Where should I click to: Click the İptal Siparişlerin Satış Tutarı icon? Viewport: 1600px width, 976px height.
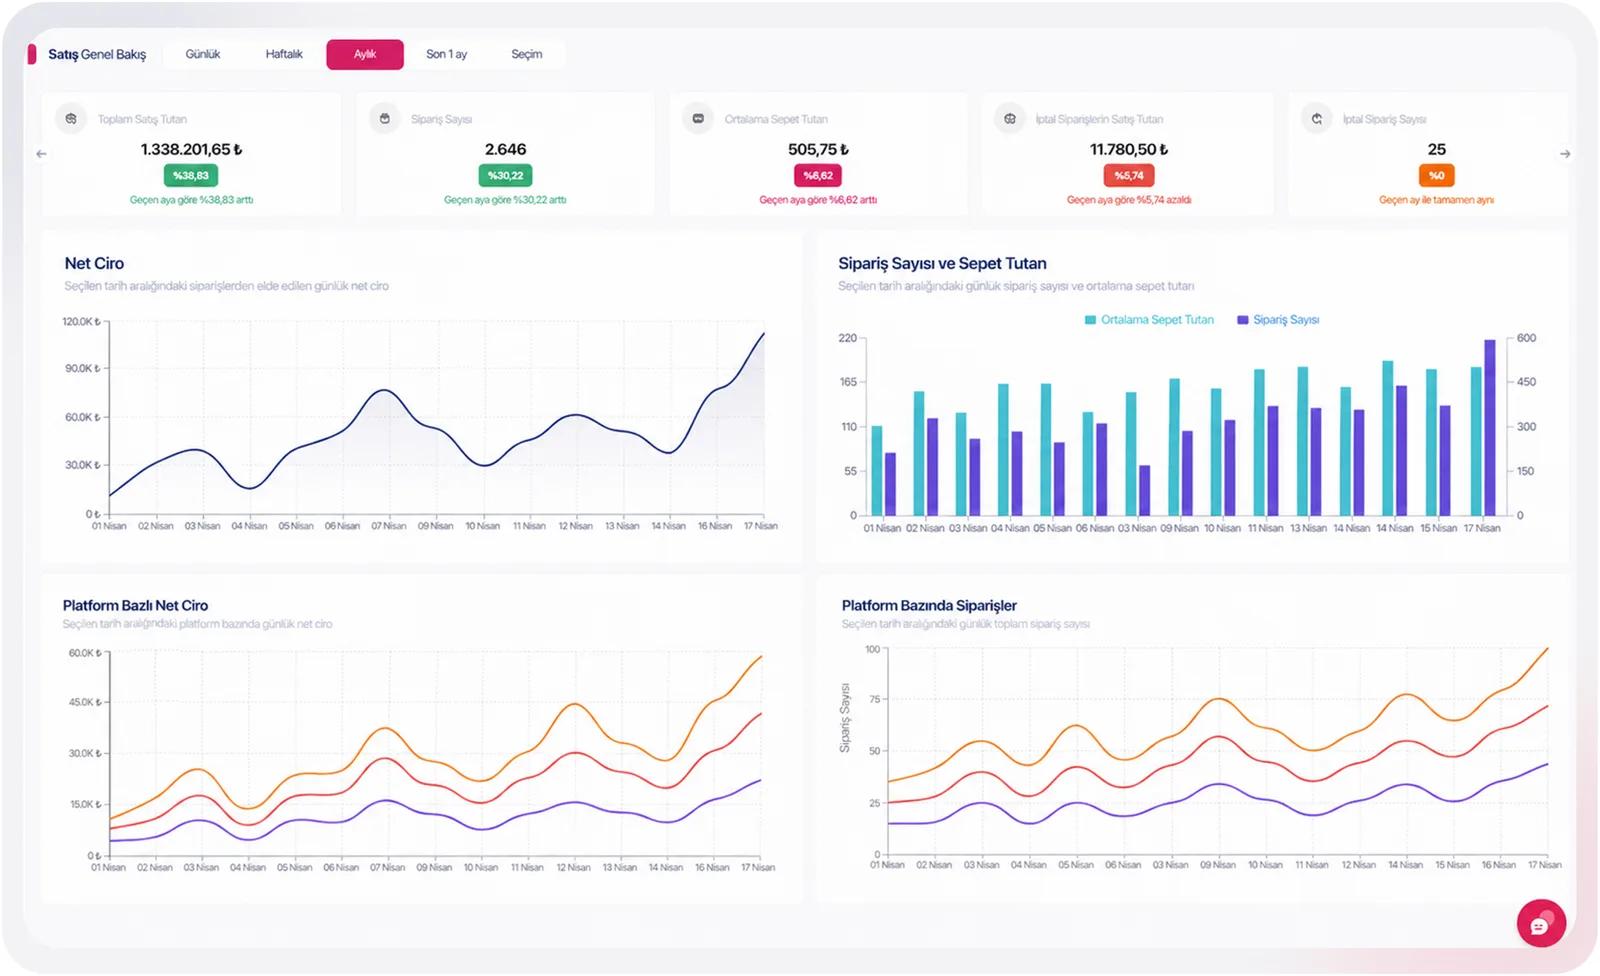point(1010,118)
